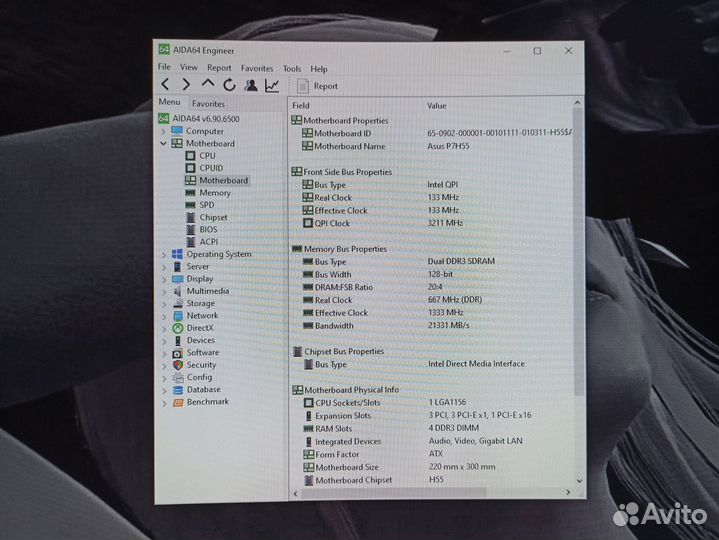Select the SPD item icon

pos(190,205)
